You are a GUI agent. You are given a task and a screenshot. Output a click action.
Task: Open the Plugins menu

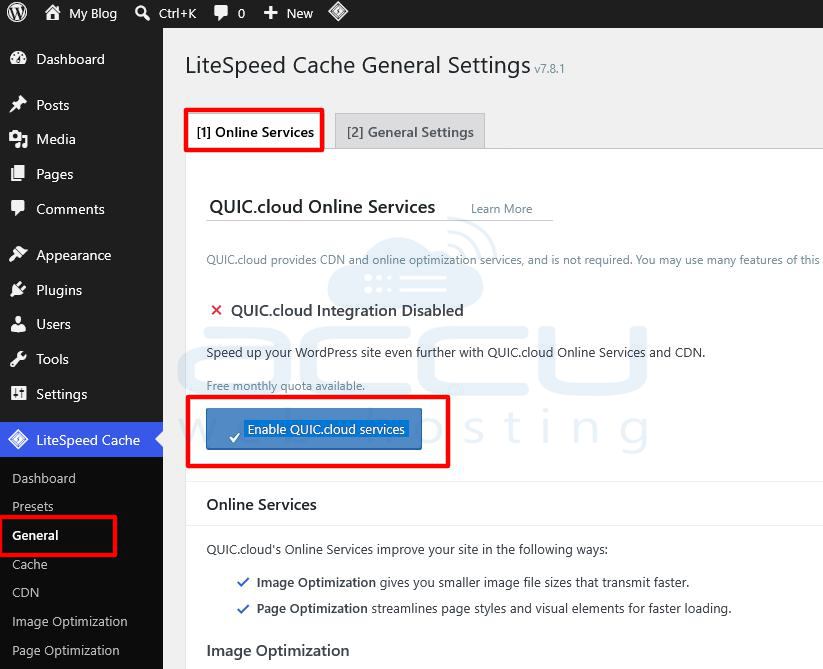pos(81,290)
